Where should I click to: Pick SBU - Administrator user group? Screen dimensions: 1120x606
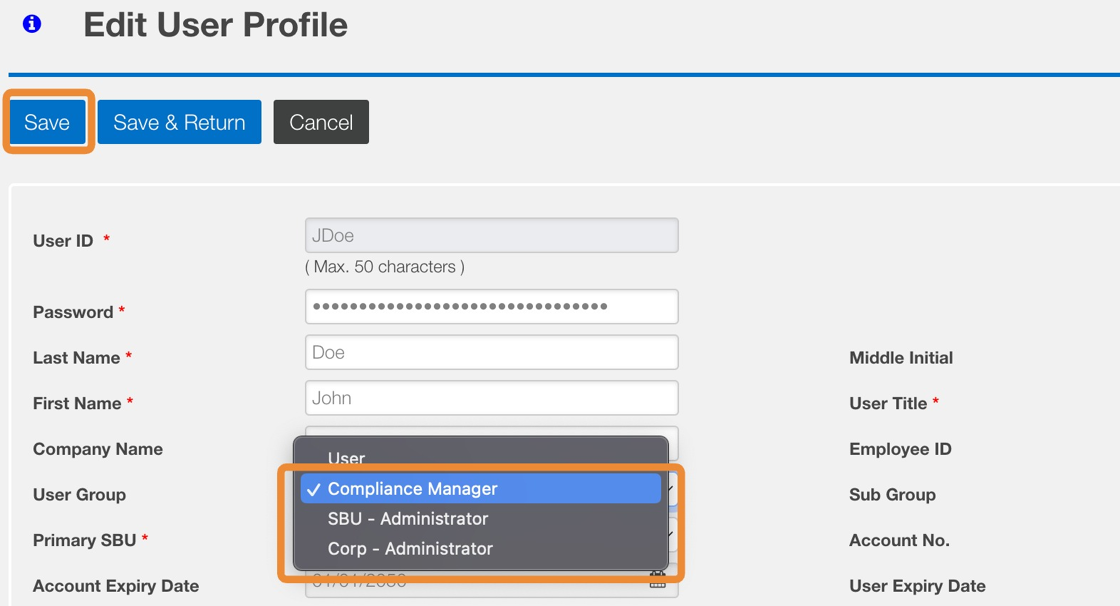[408, 519]
